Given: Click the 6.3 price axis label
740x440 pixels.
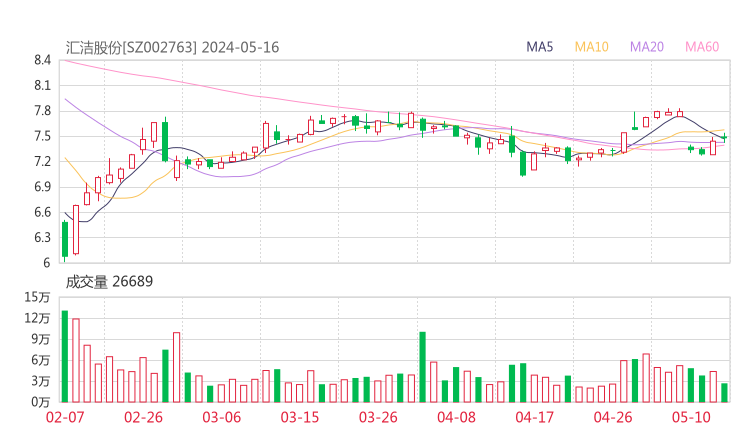Looking at the screenshot, I should 42,237.
